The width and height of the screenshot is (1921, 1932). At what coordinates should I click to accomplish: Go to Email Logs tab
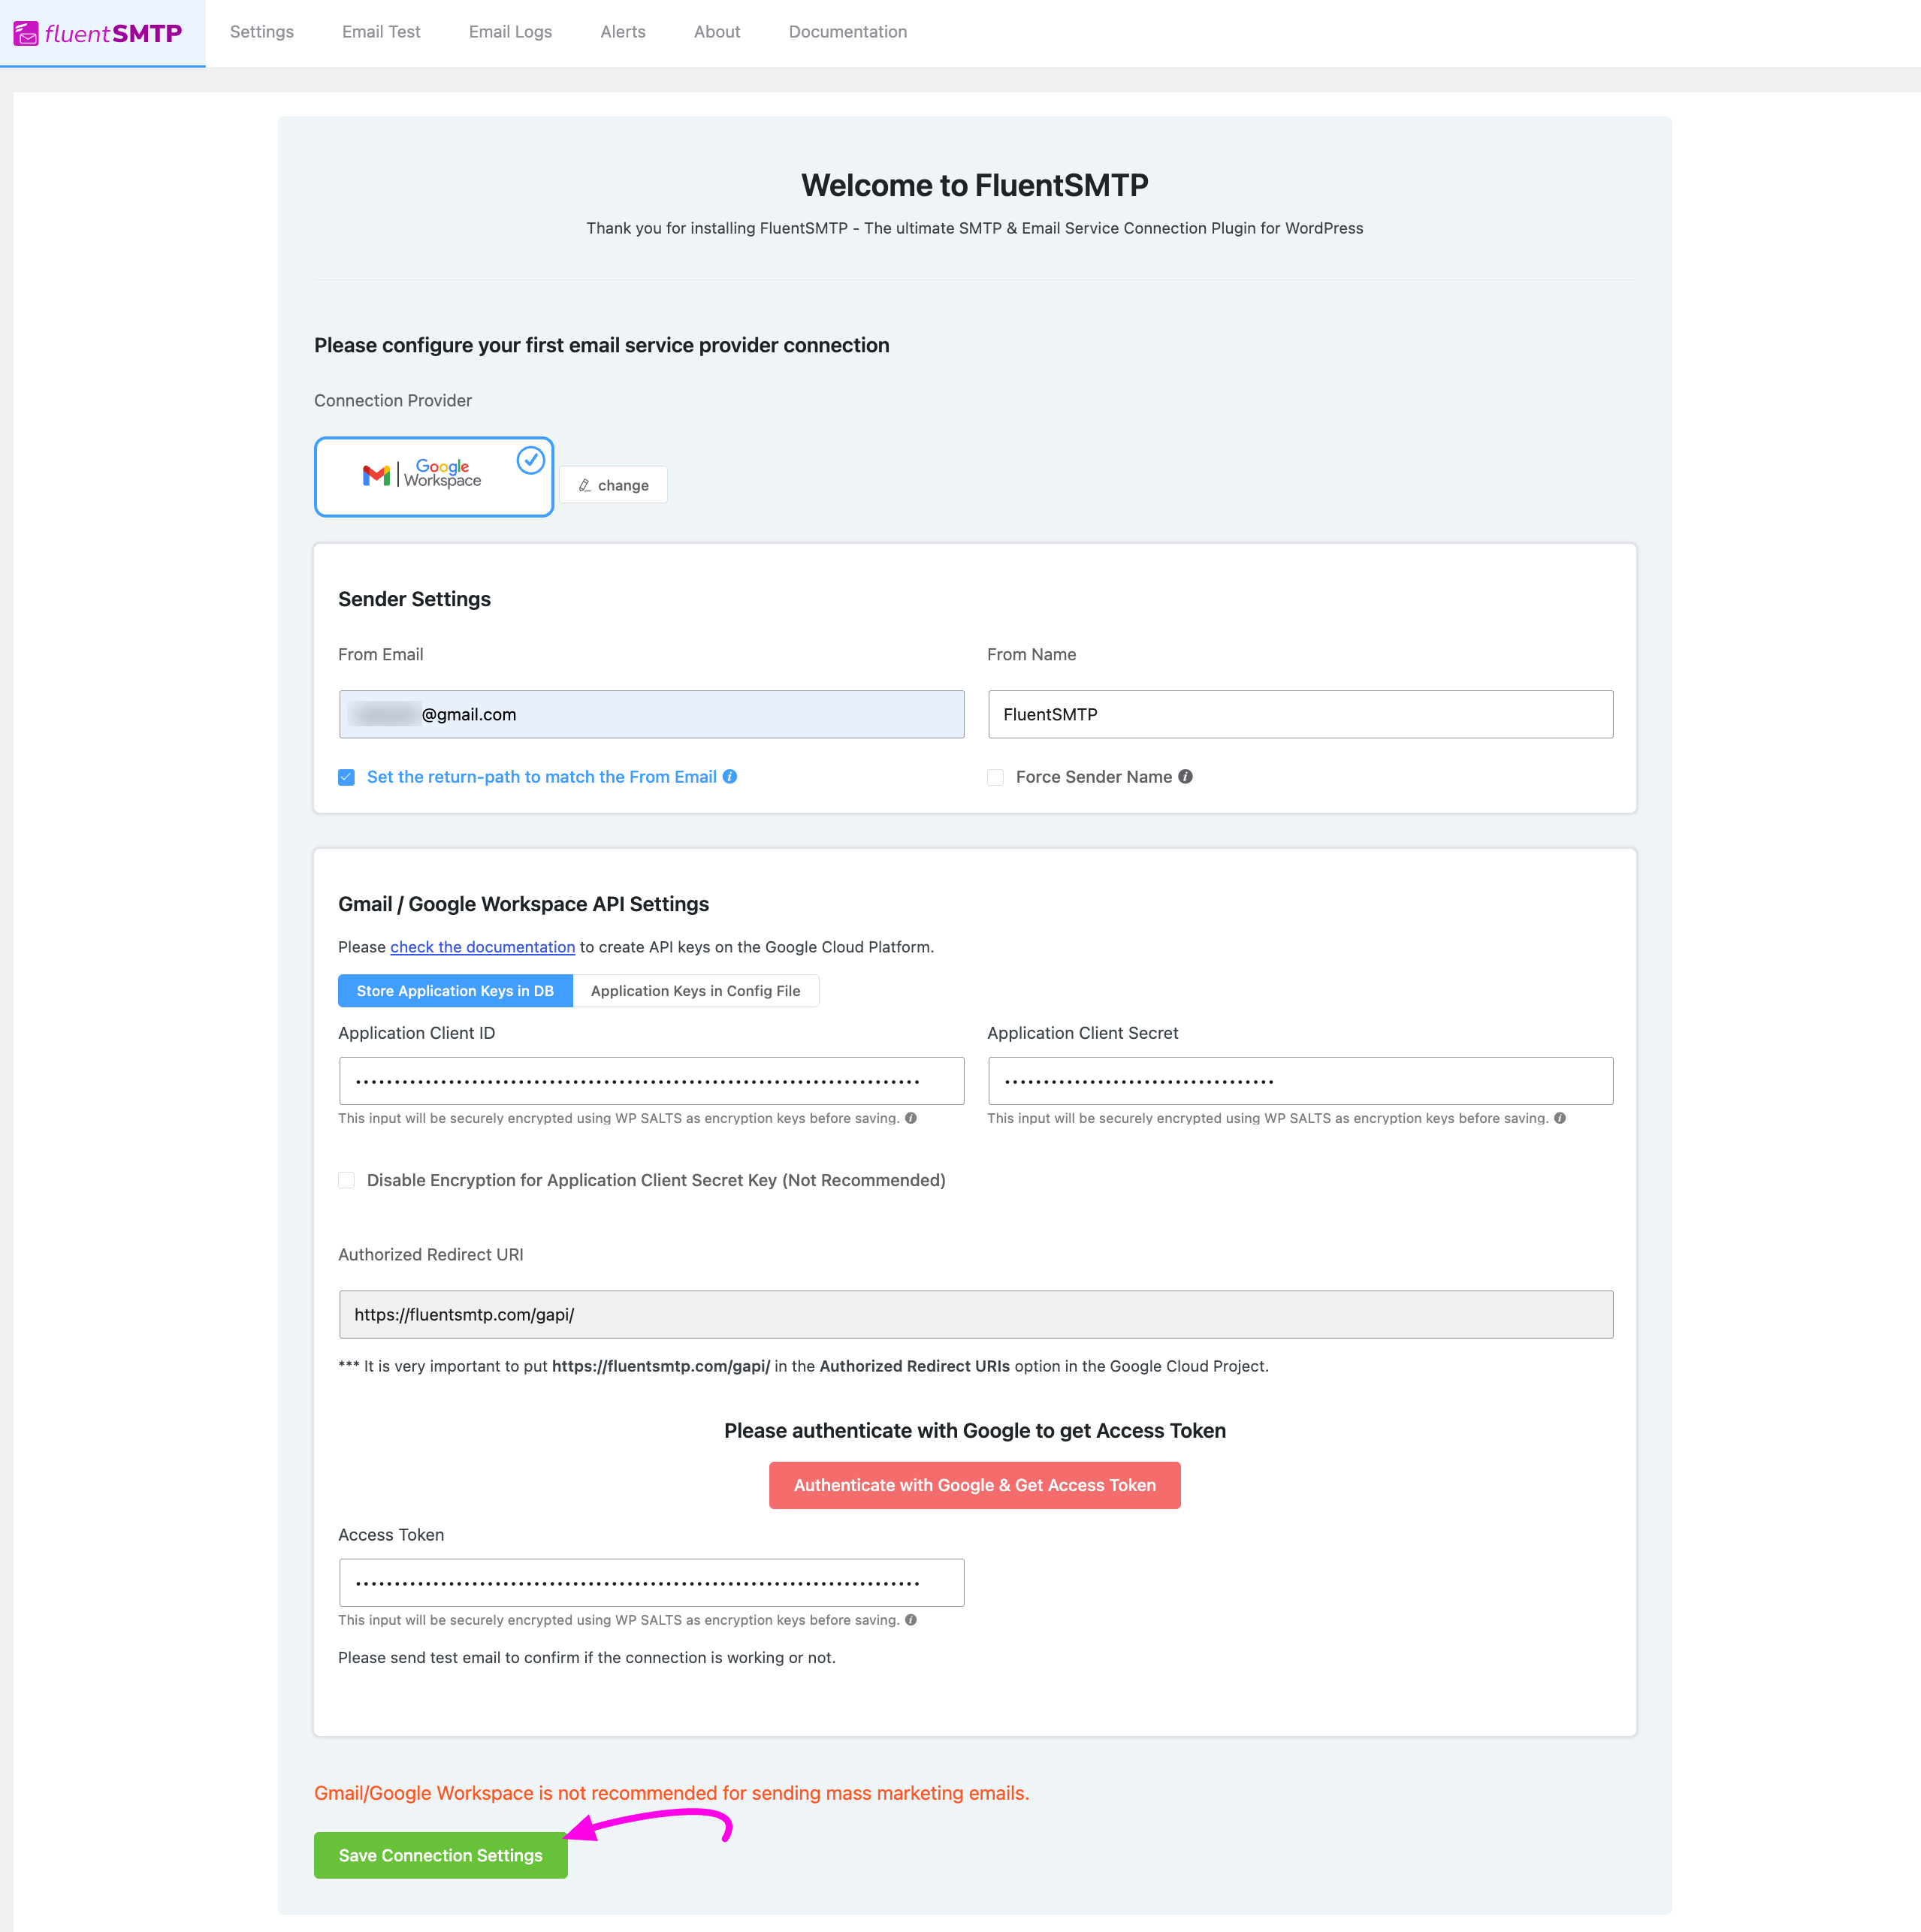pos(510,32)
